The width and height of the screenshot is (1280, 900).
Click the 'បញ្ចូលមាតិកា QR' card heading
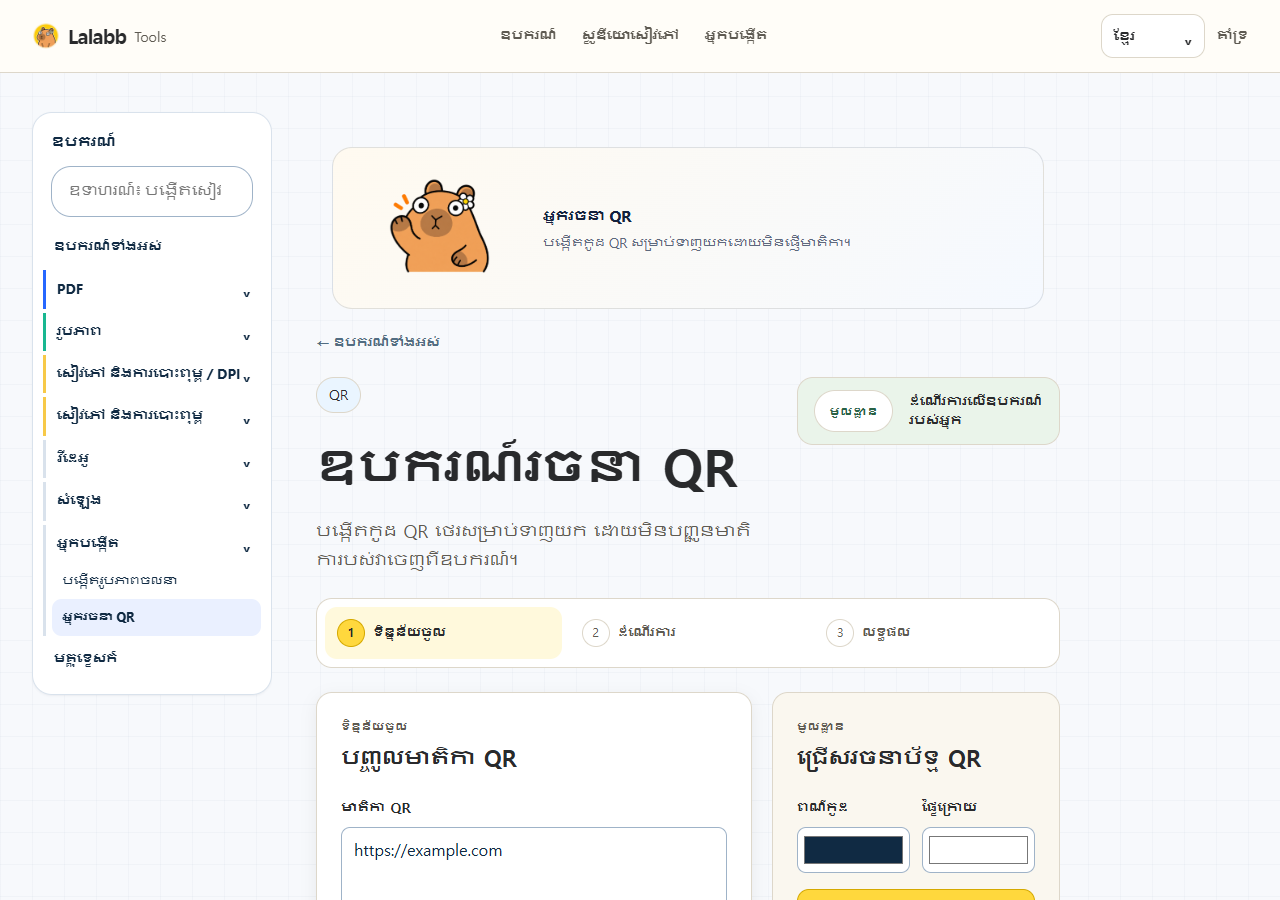click(429, 758)
